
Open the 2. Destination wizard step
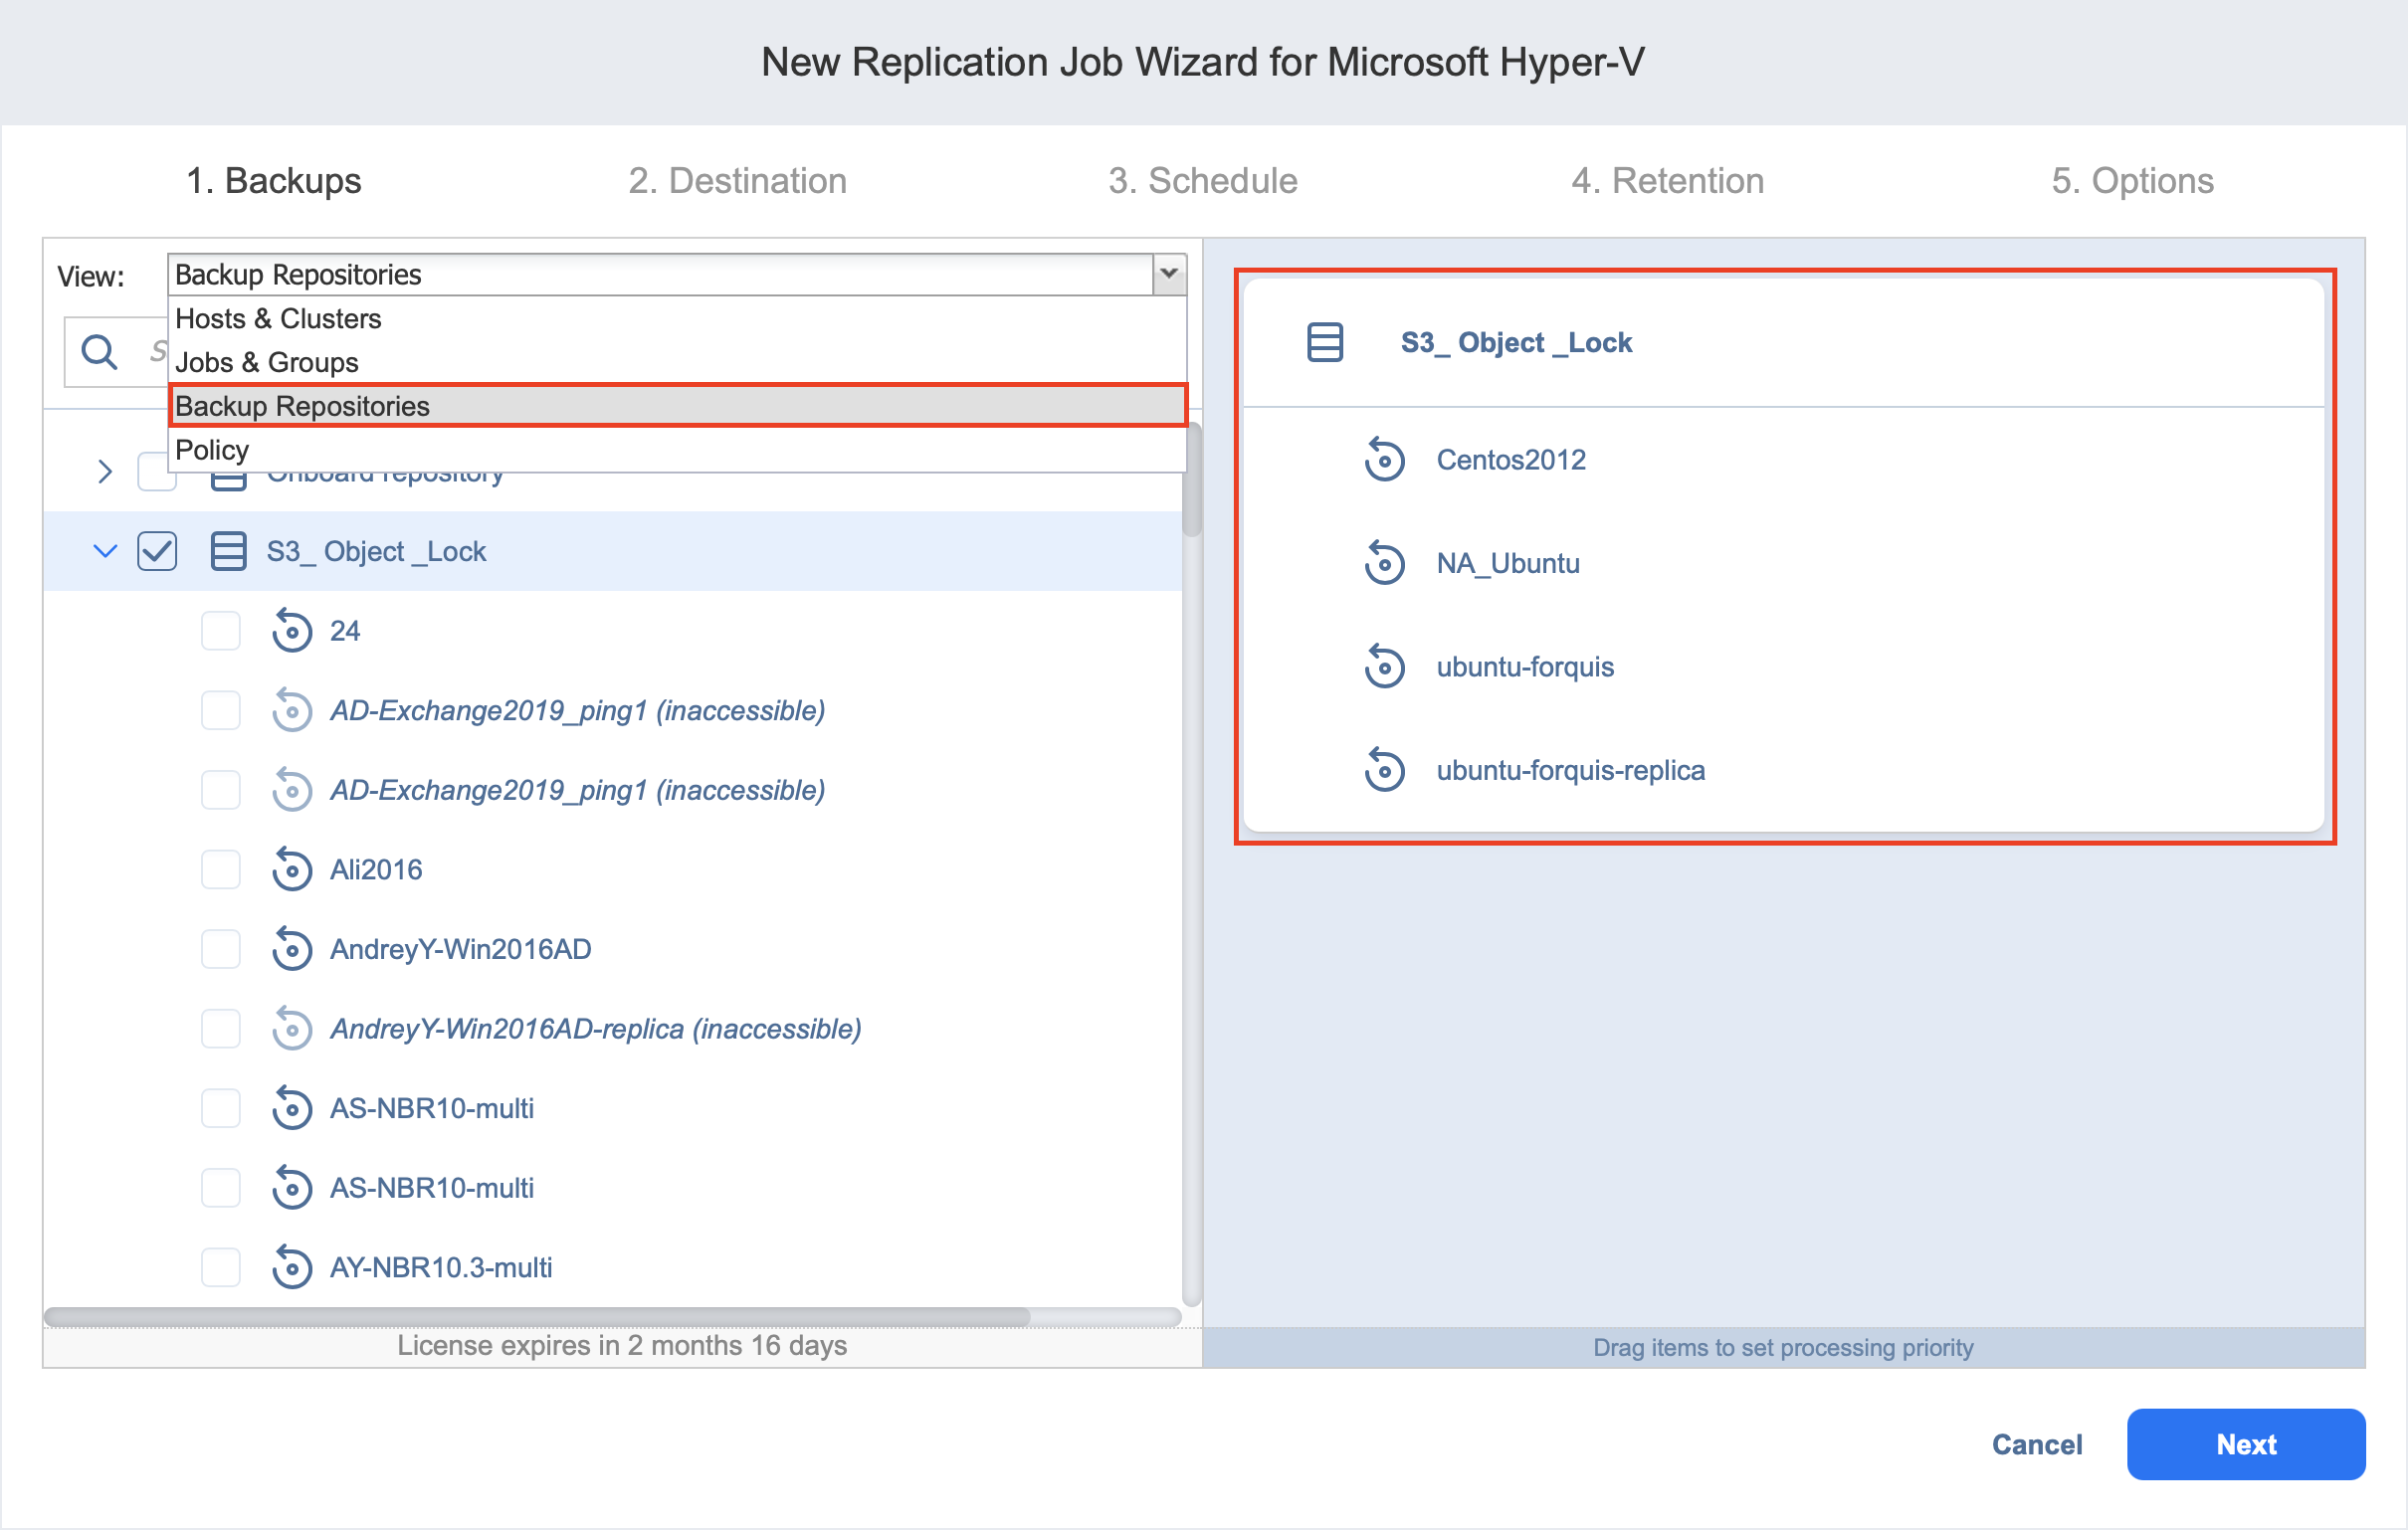coord(737,181)
